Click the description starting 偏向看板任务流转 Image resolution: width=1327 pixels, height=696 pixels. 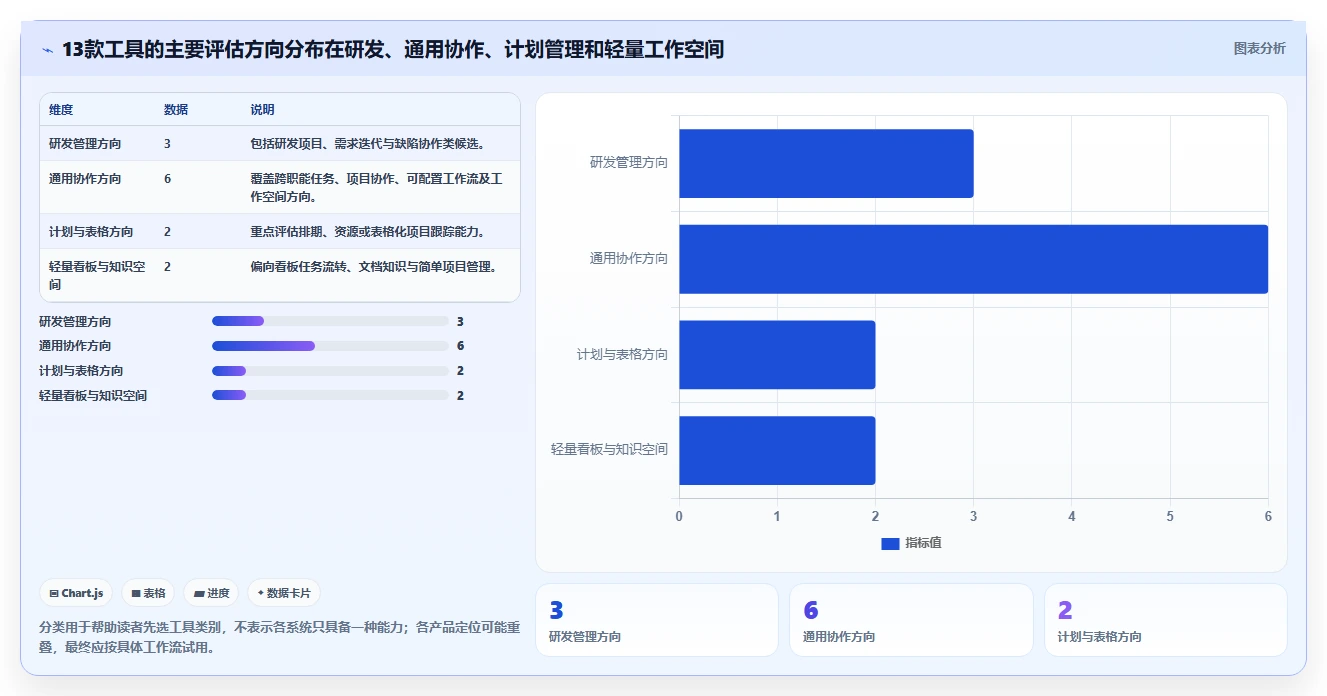[374, 267]
